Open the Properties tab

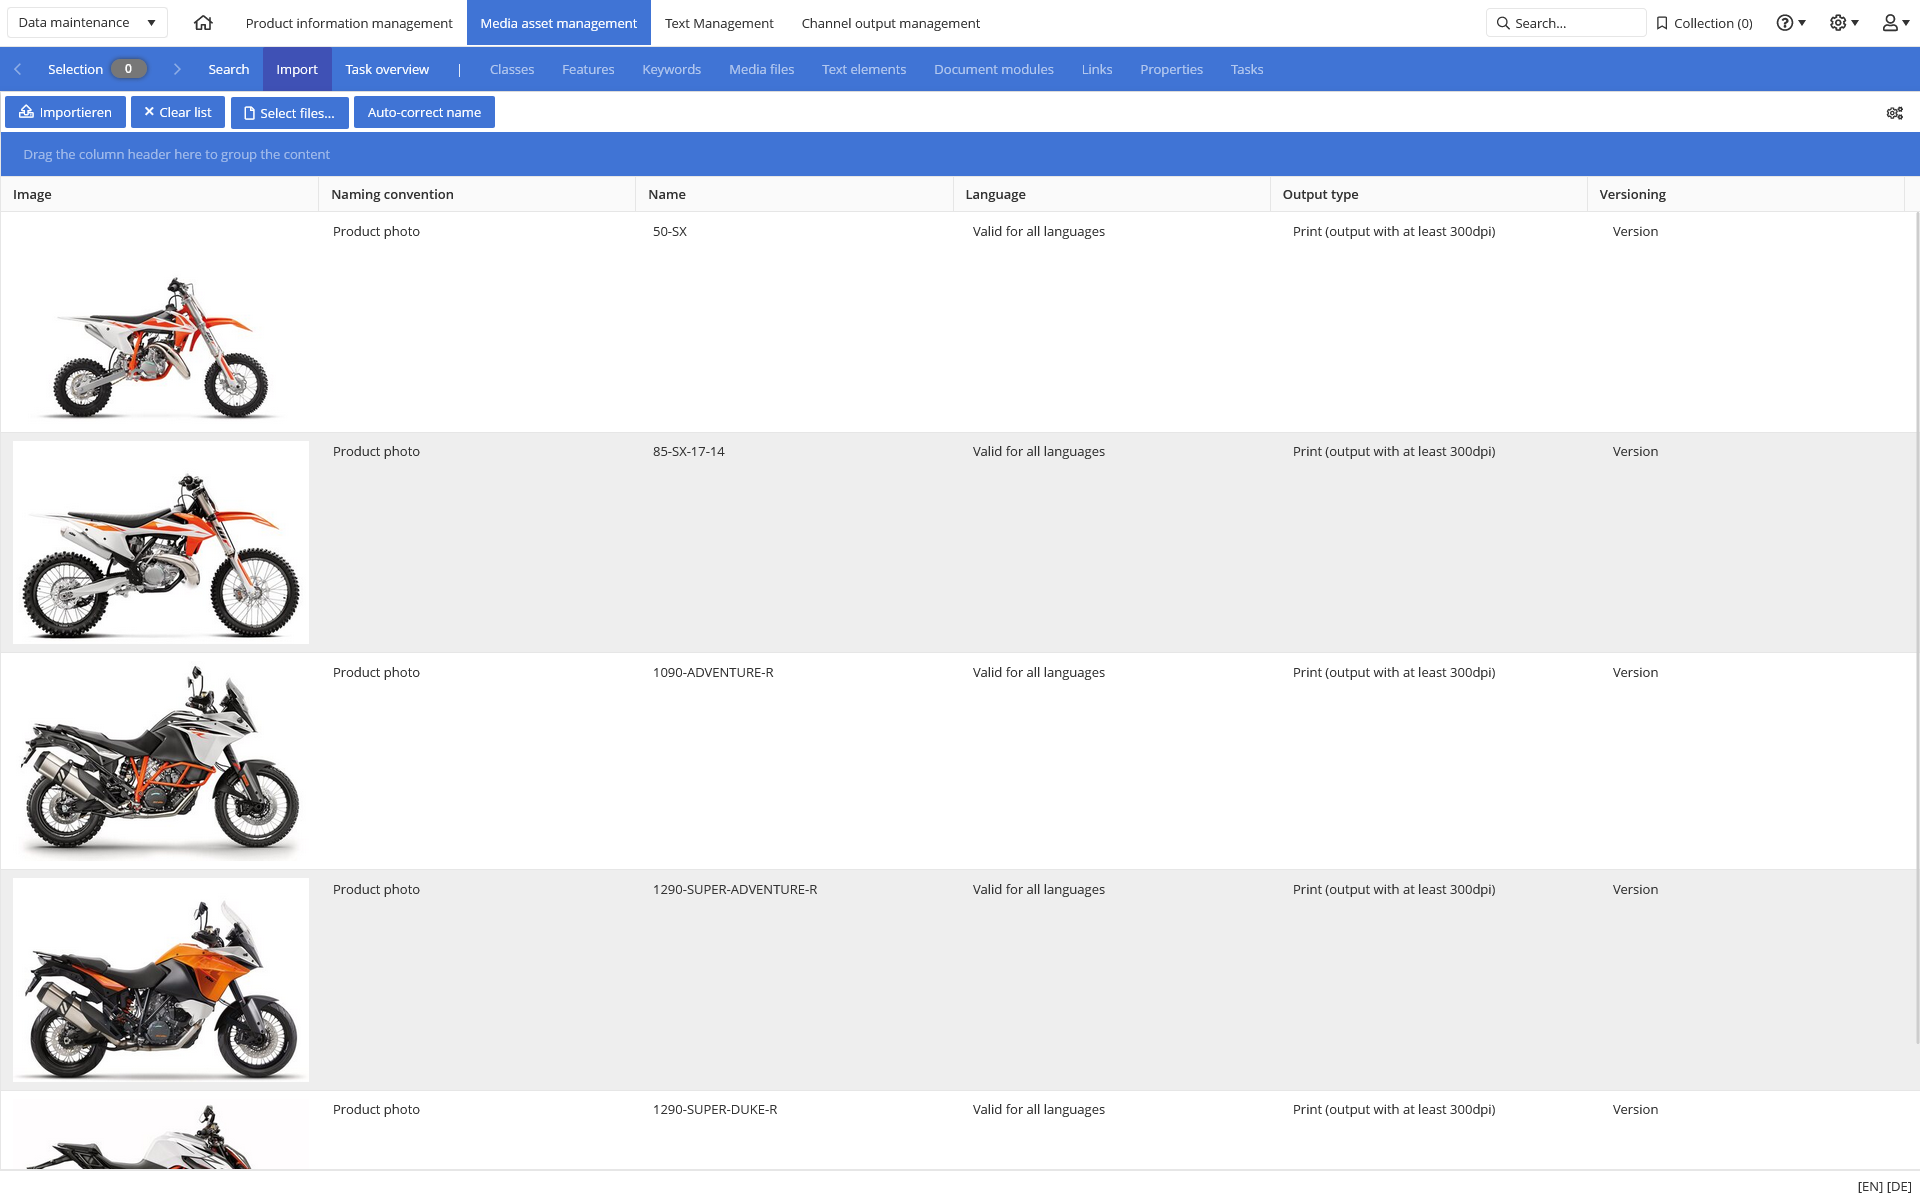(x=1171, y=69)
